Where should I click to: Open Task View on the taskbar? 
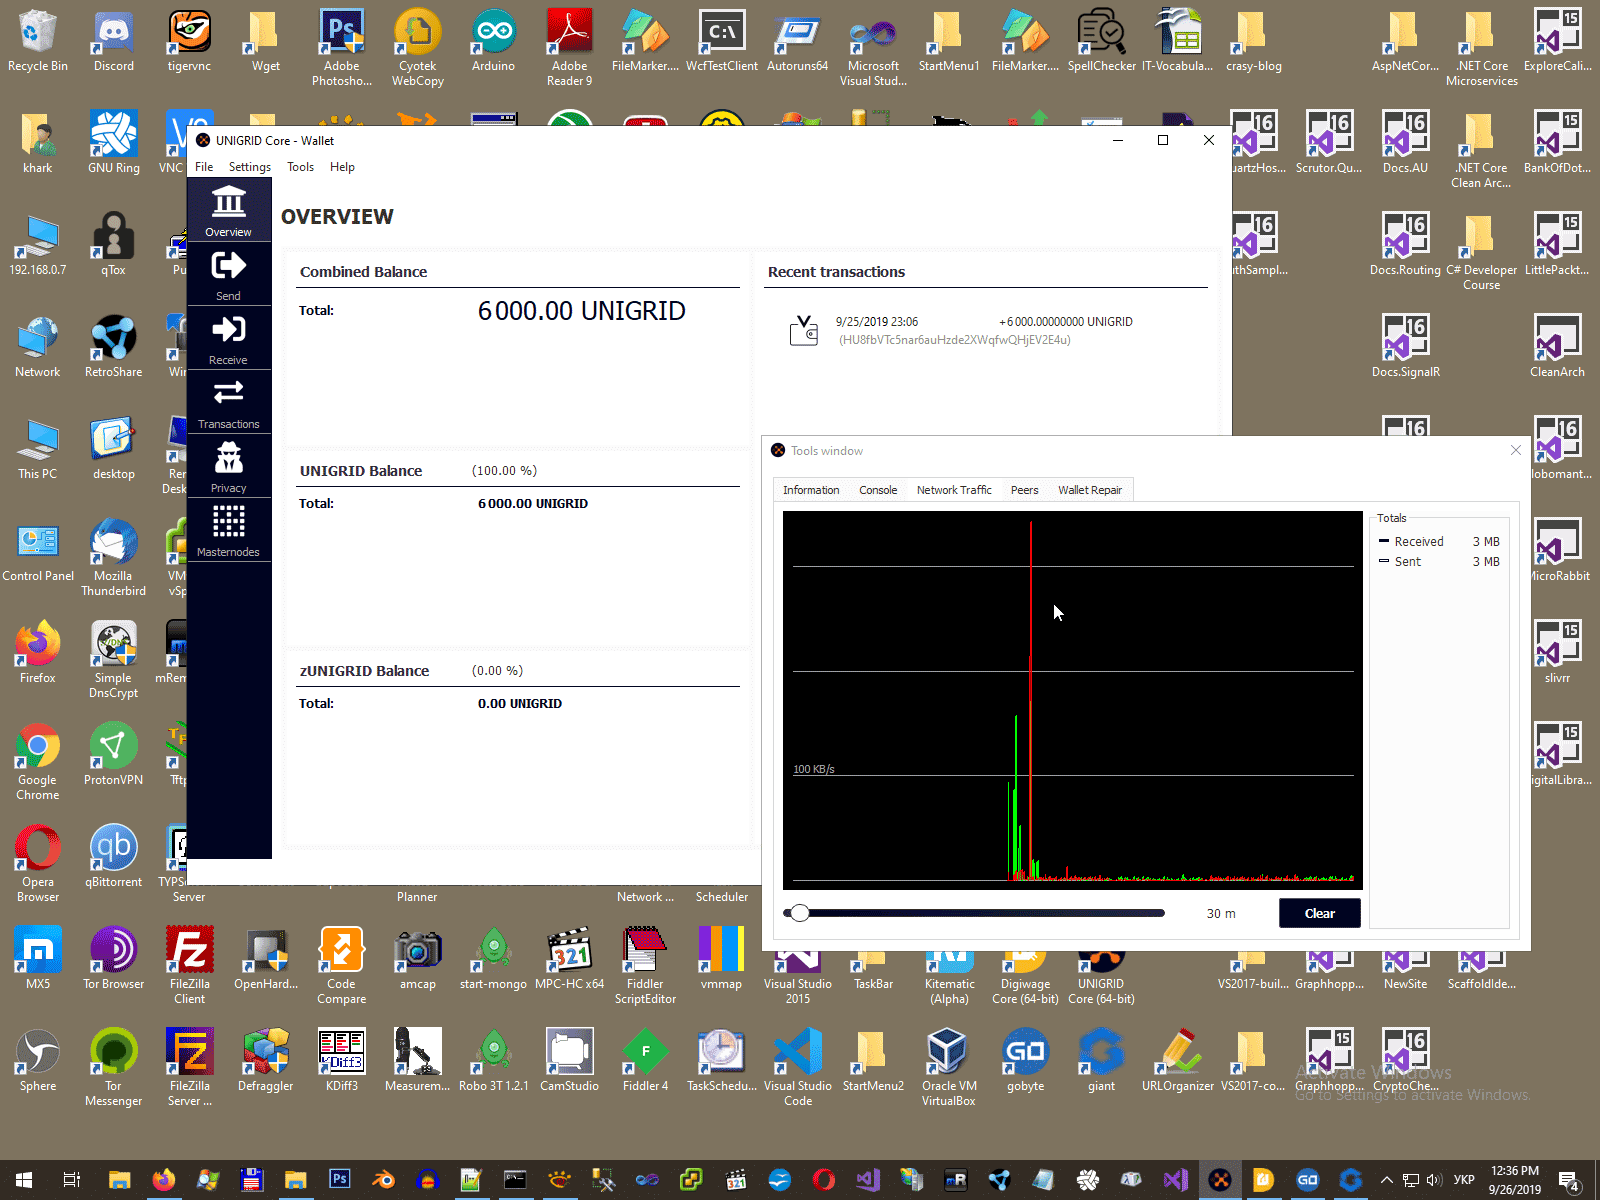[72, 1180]
